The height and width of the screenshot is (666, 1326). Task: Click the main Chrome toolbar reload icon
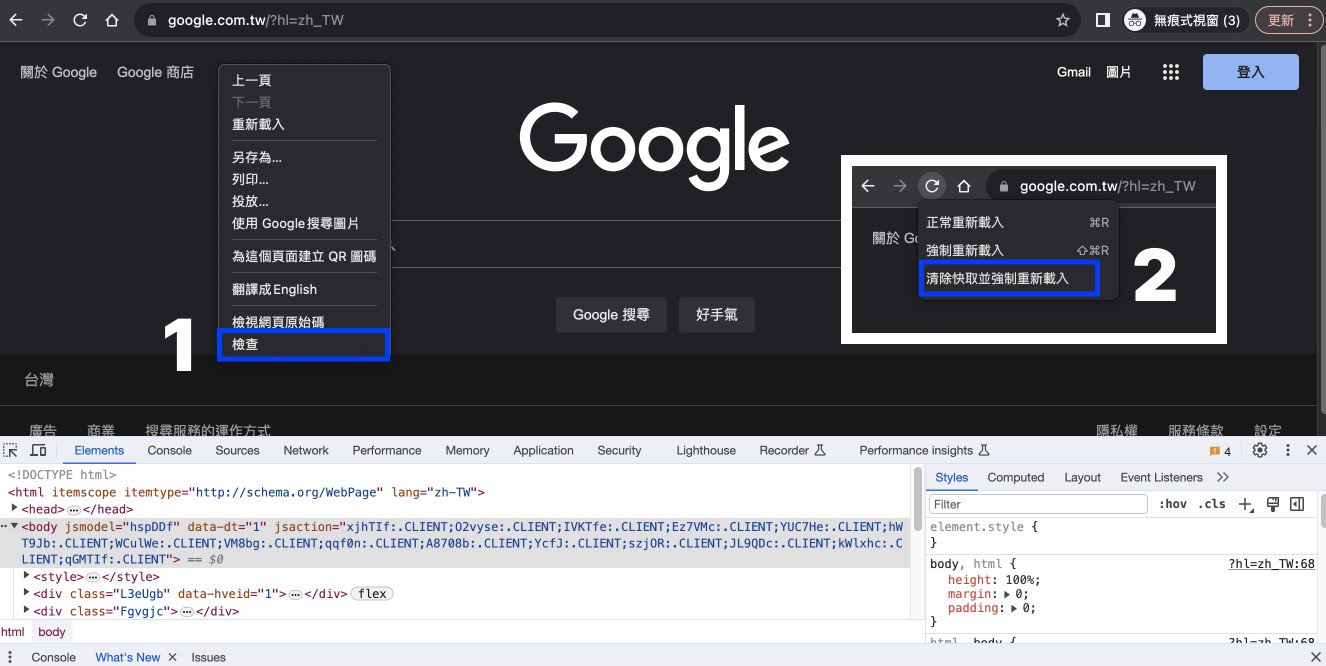pyautogui.click(x=80, y=20)
